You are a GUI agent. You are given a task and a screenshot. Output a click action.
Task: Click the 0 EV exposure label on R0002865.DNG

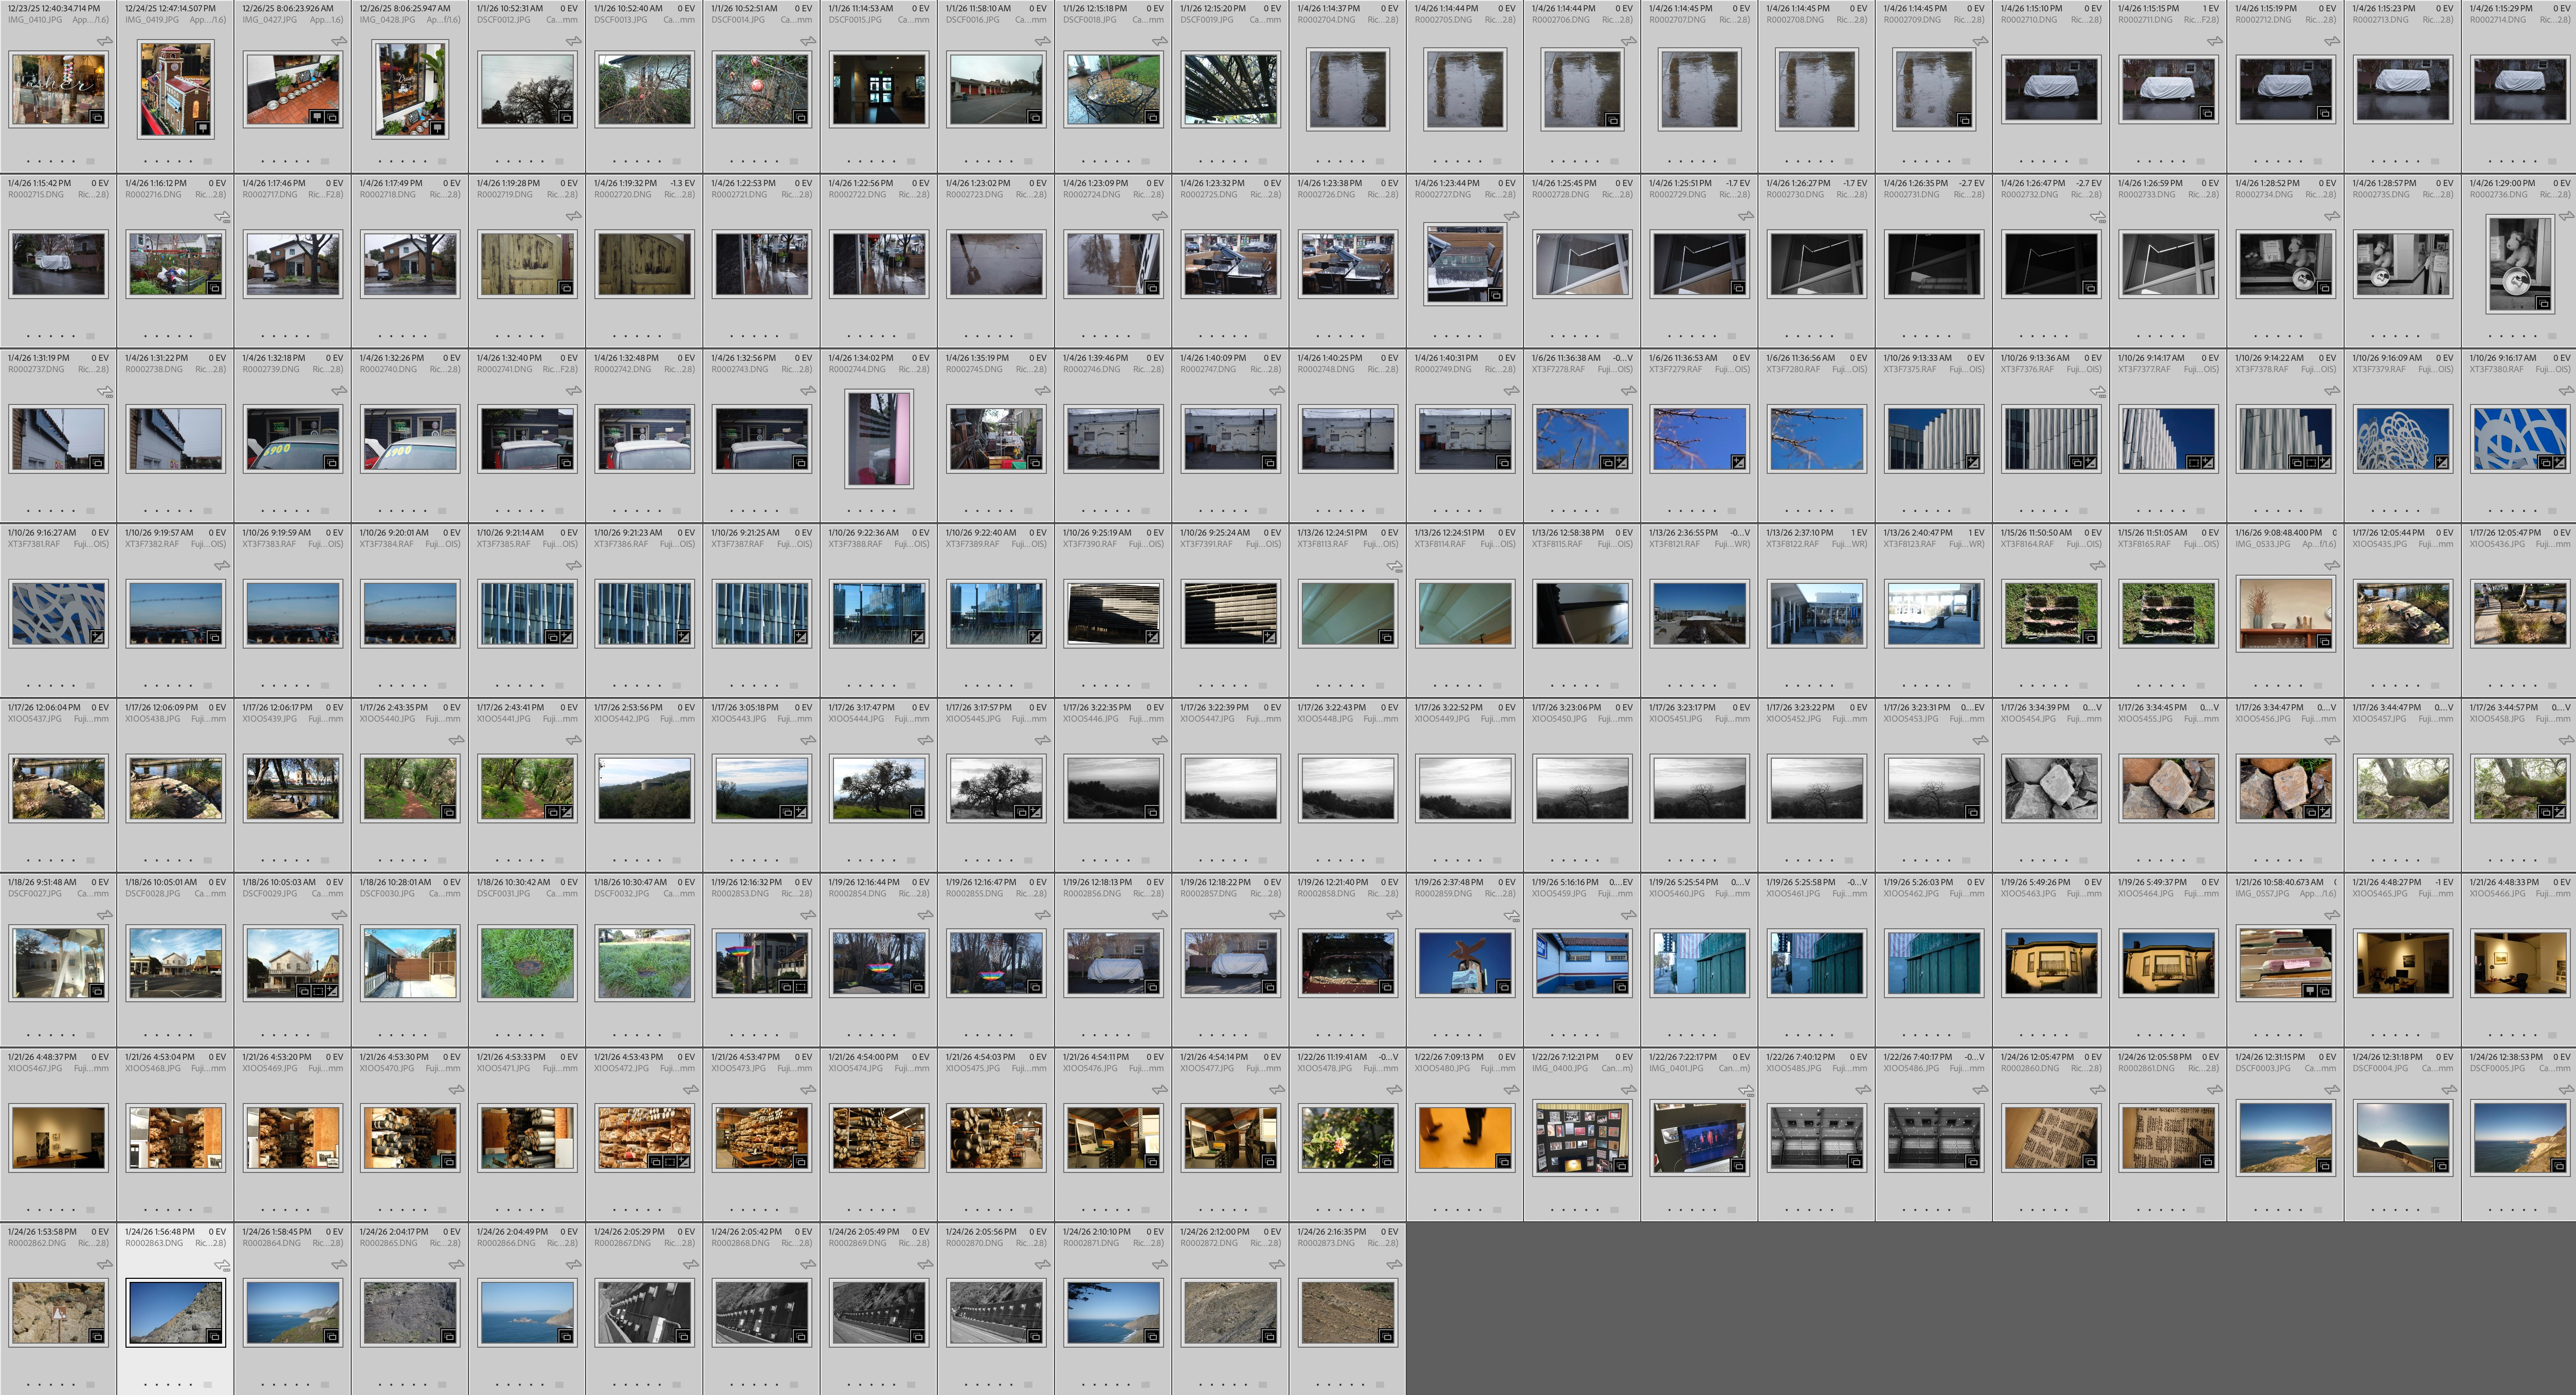pyautogui.click(x=452, y=1232)
